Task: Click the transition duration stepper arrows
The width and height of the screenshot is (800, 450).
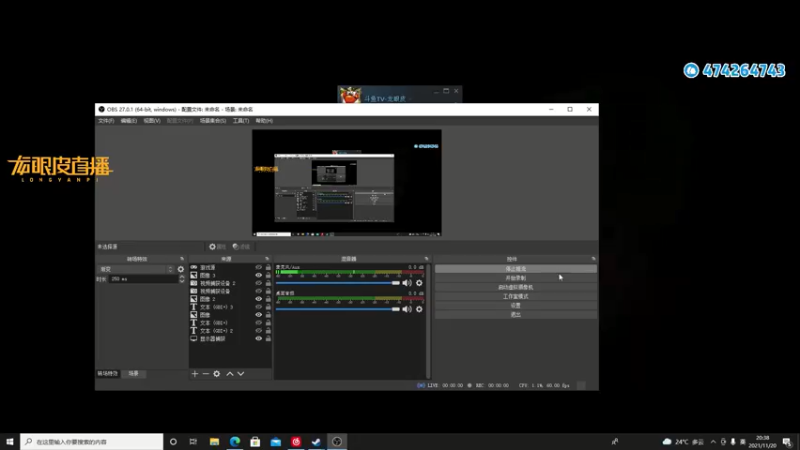Action: tap(182, 279)
